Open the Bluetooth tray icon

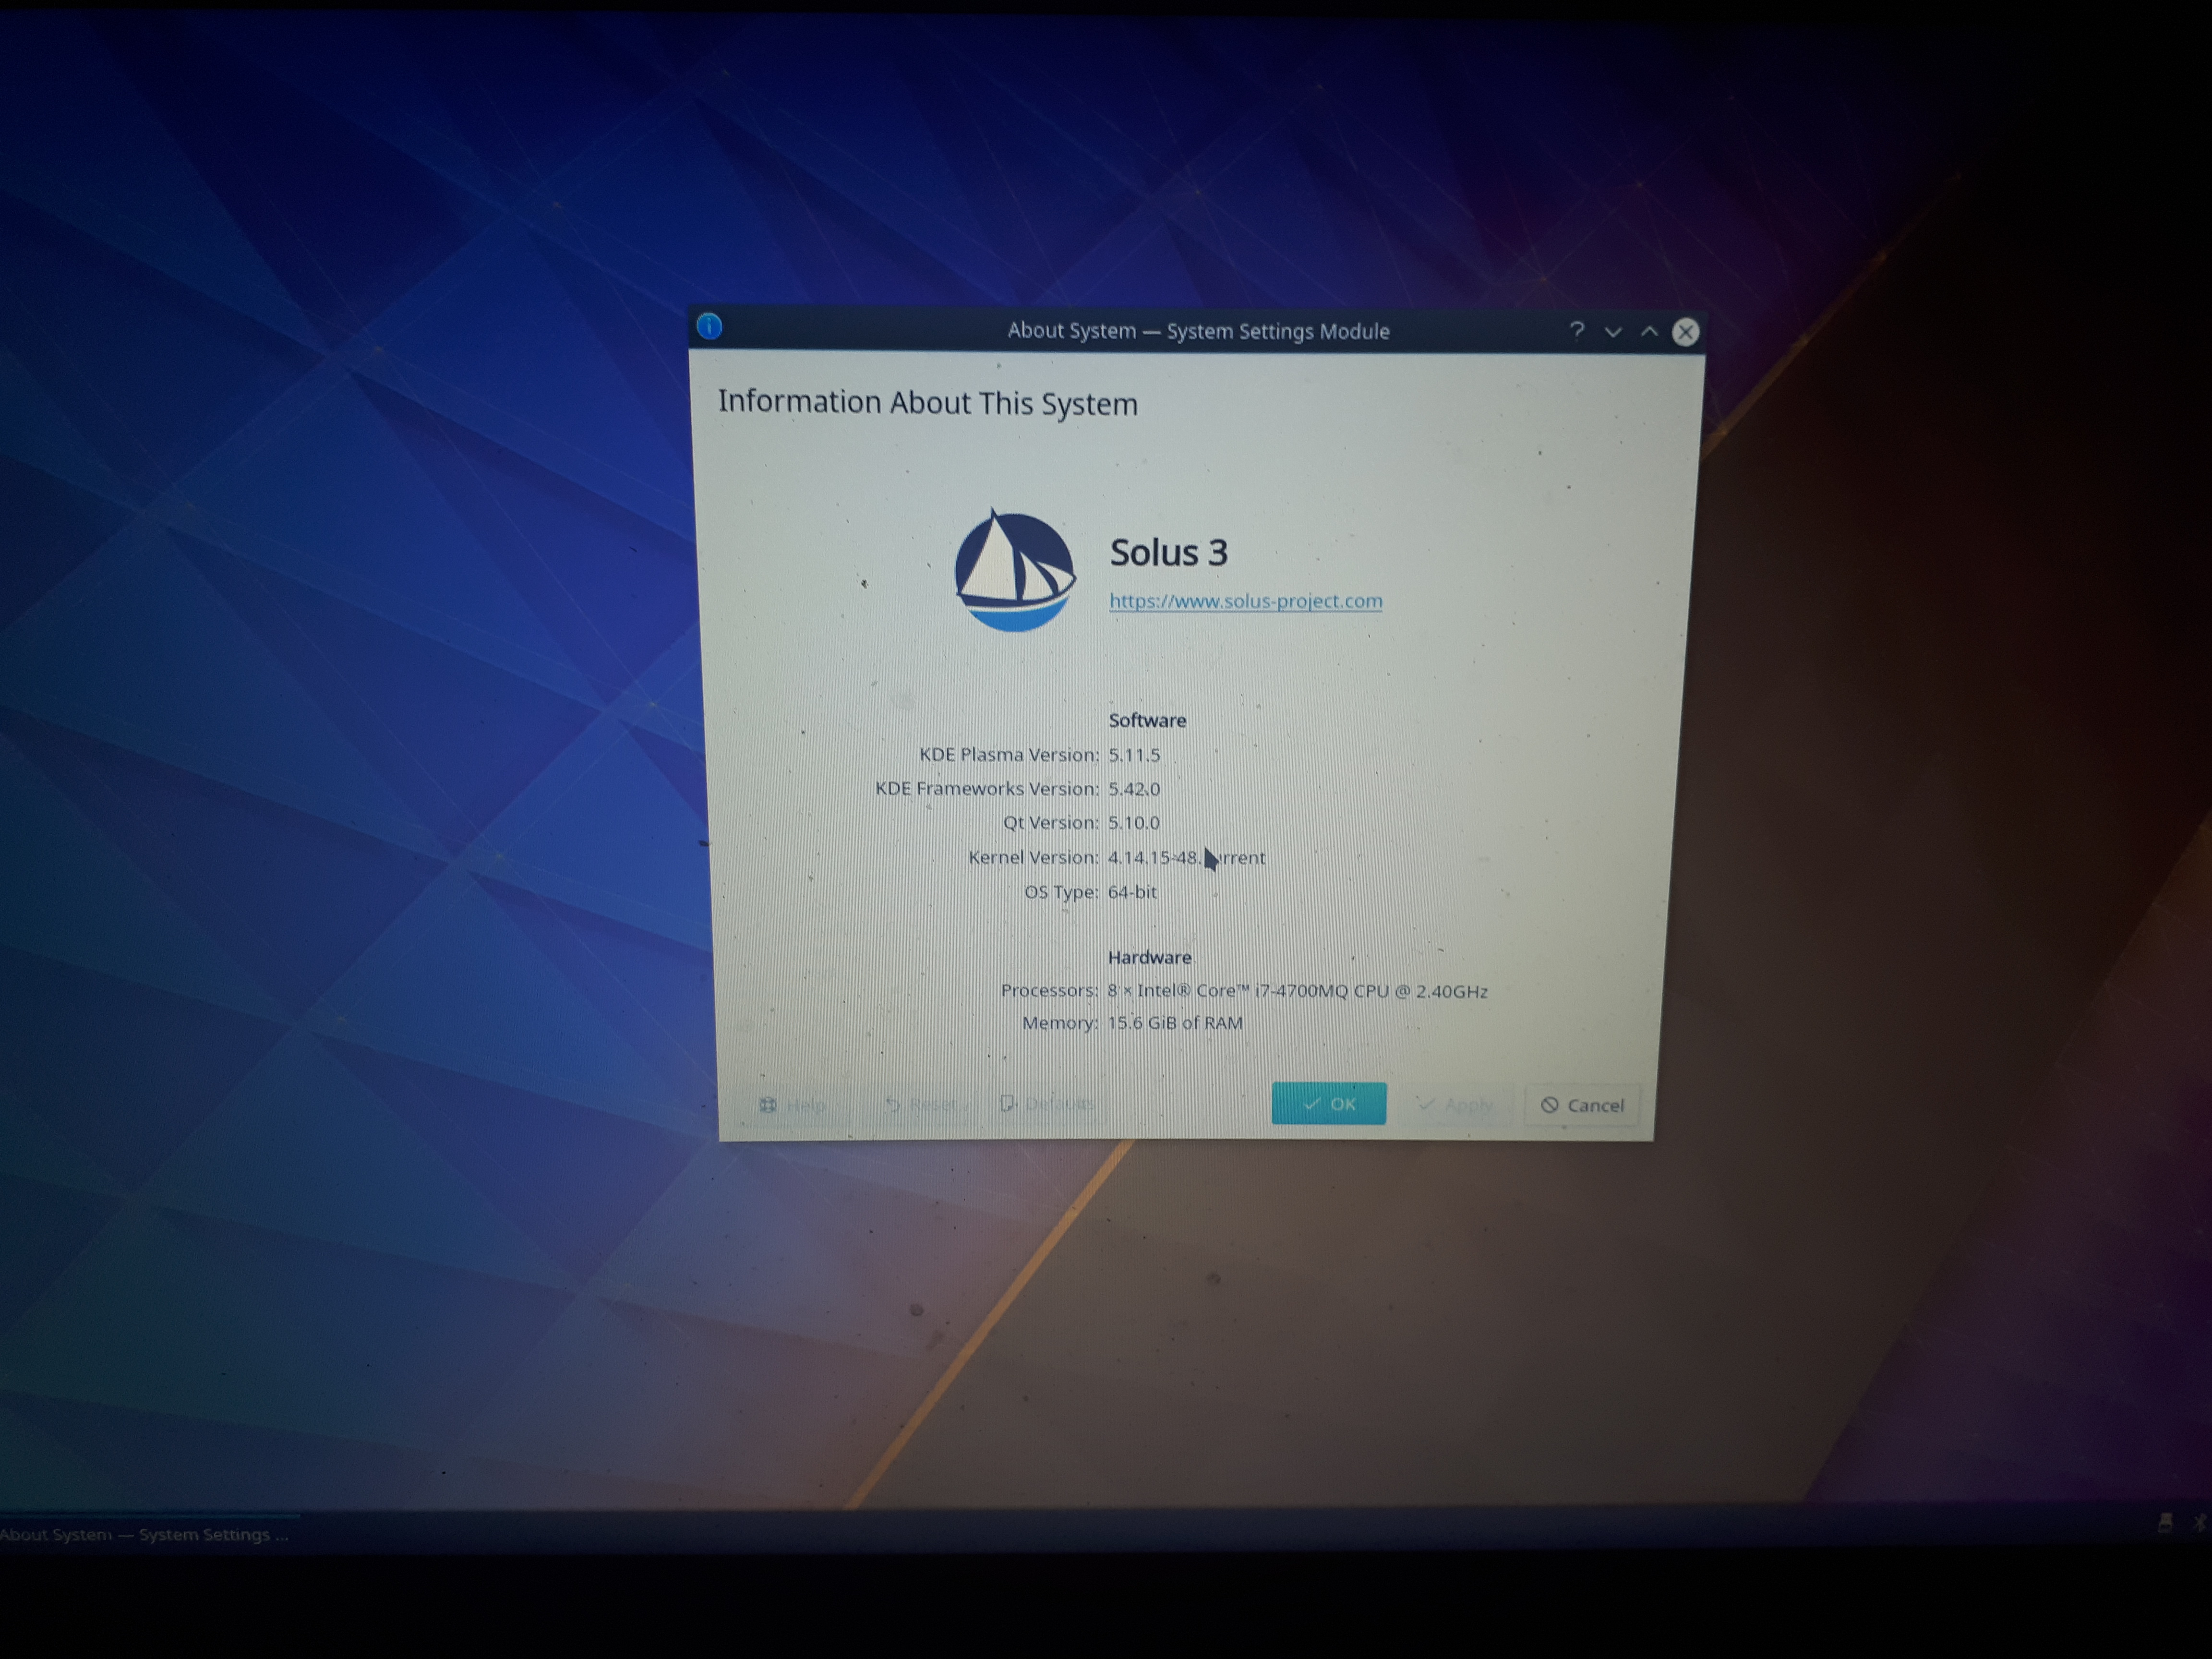click(2200, 1523)
